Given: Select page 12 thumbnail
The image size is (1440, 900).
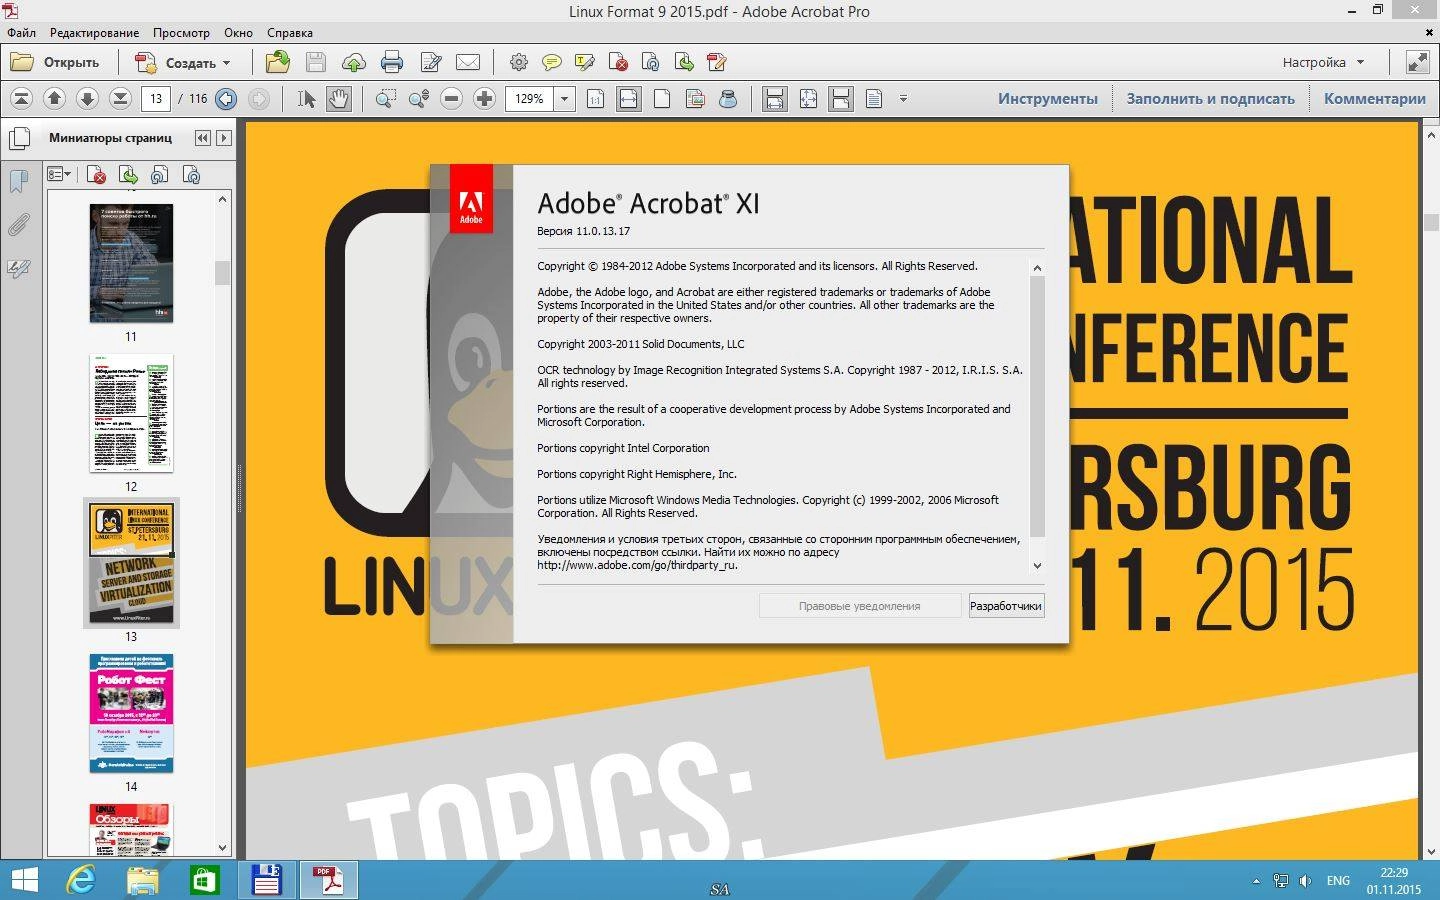Looking at the screenshot, I should coord(131,413).
